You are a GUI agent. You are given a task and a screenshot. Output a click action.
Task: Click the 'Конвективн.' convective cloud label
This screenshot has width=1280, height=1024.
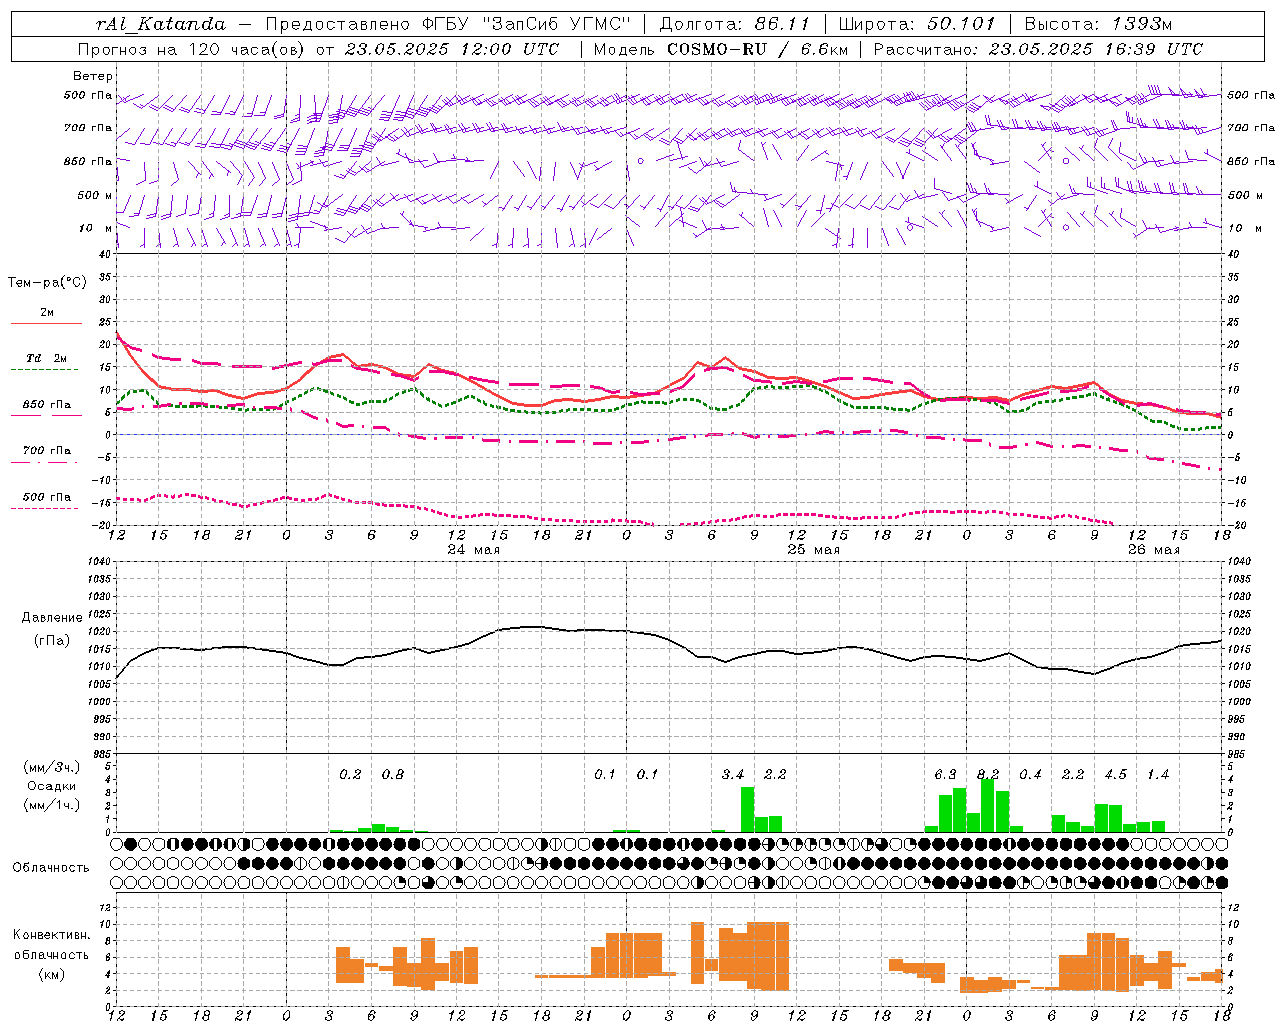[51, 935]
